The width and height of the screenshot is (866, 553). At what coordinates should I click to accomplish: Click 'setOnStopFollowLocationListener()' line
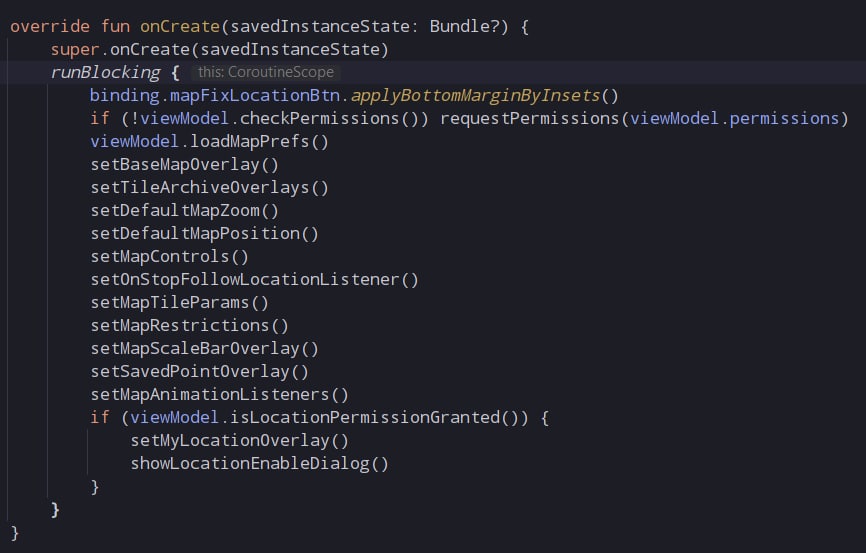click(254, 280)
